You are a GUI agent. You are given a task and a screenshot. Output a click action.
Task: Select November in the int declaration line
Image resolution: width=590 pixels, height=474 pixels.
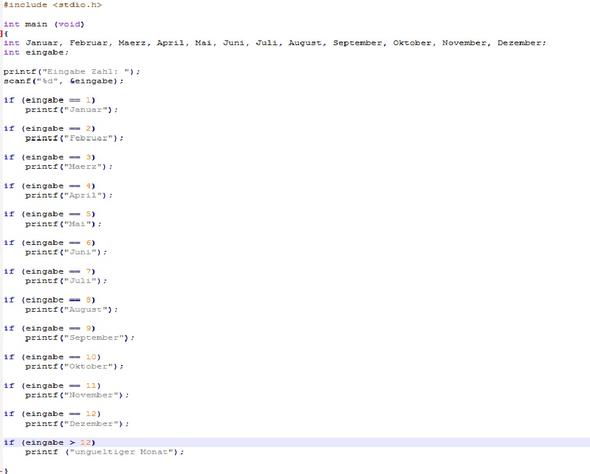click(x=464, y=43)
